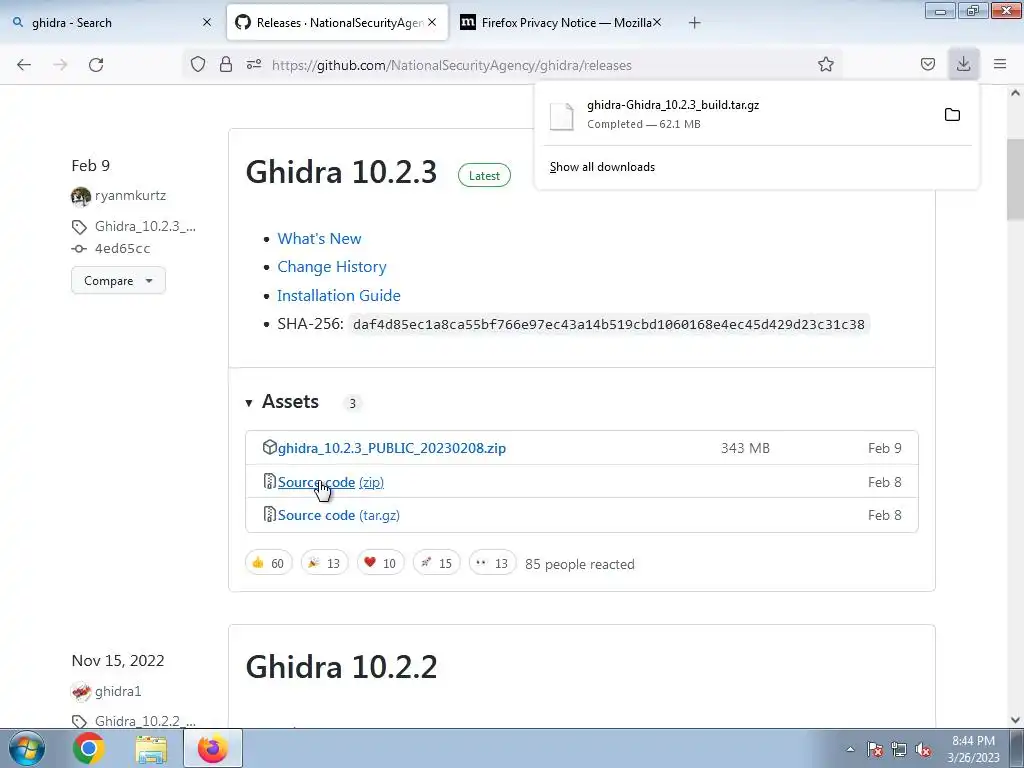Click the muted volume tray icon

tap(923, 750)
